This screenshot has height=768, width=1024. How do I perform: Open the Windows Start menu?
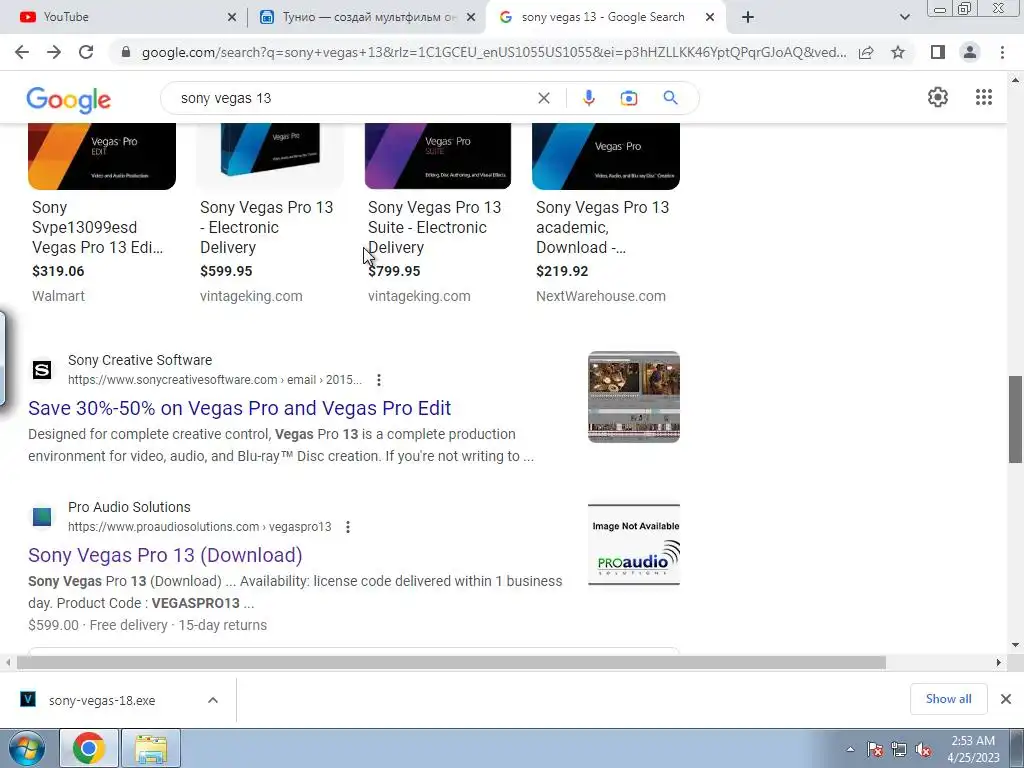click(x=27, y=748)
